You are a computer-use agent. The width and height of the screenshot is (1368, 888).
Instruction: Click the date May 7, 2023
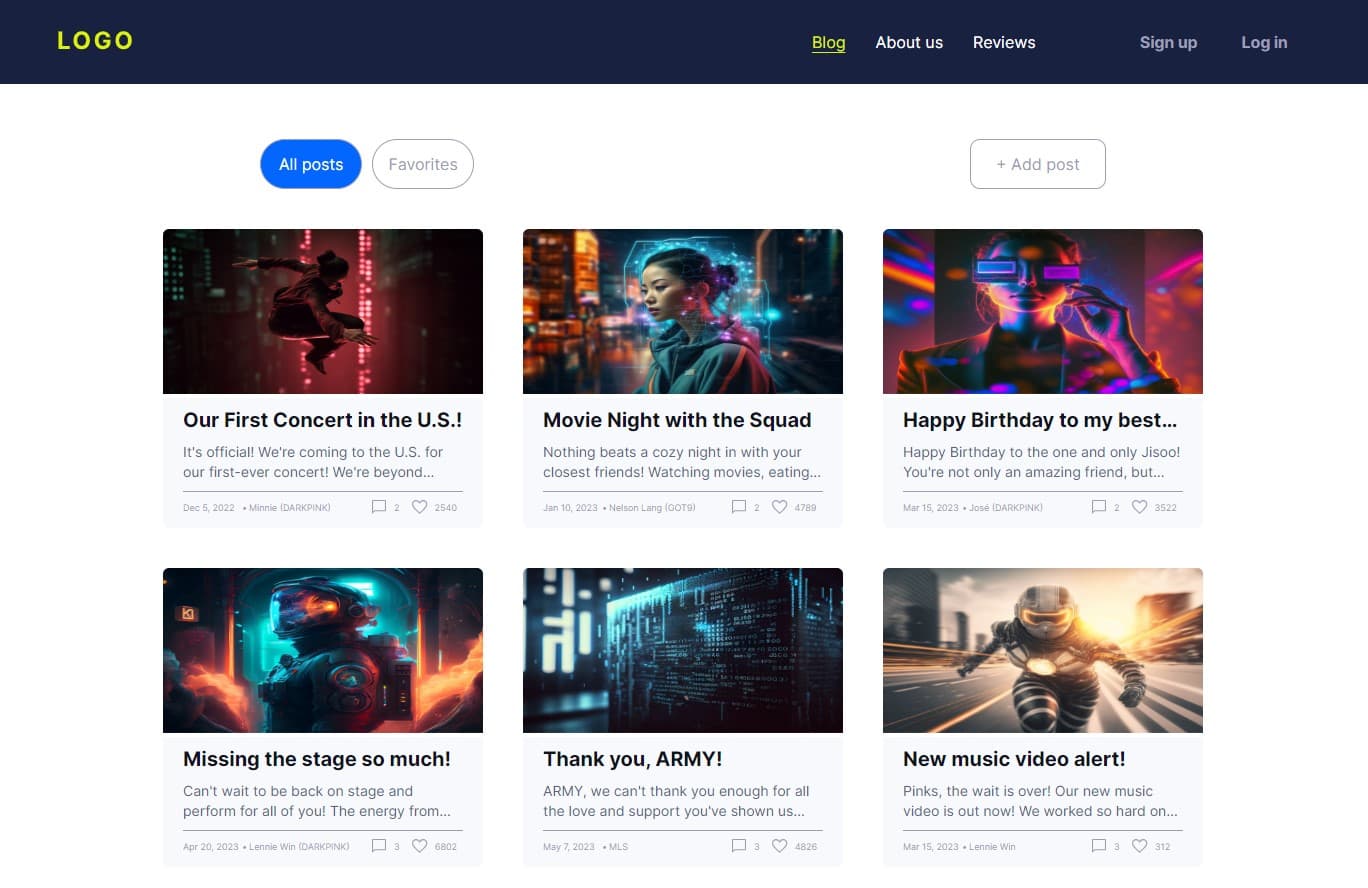[569, 847]
